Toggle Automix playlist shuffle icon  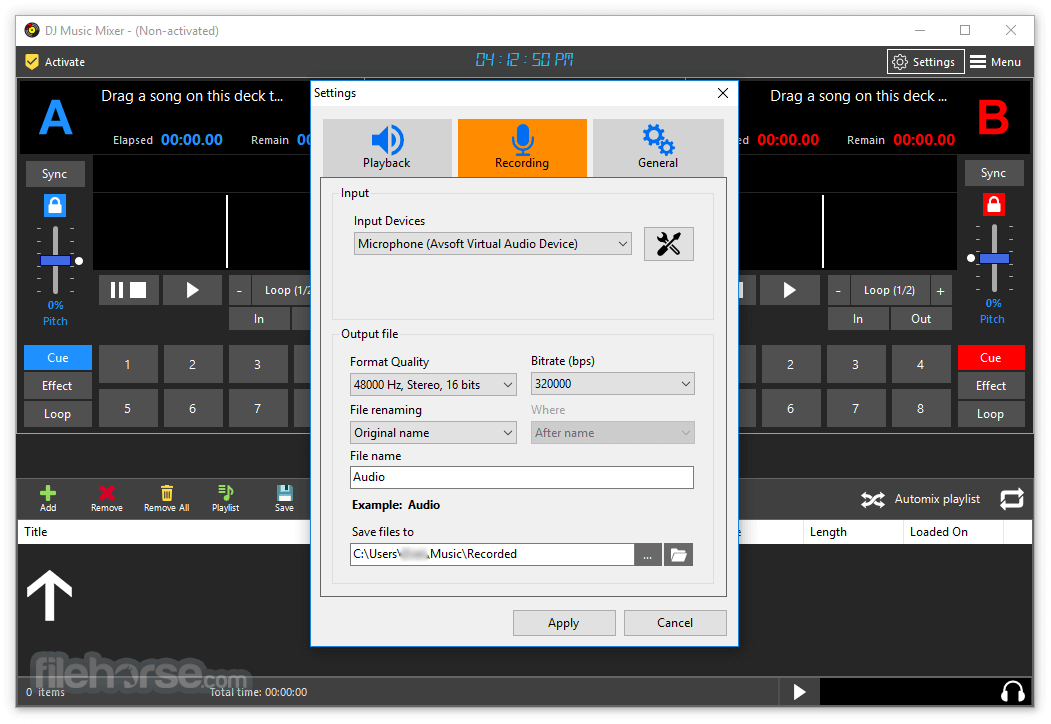pos(873,499)
